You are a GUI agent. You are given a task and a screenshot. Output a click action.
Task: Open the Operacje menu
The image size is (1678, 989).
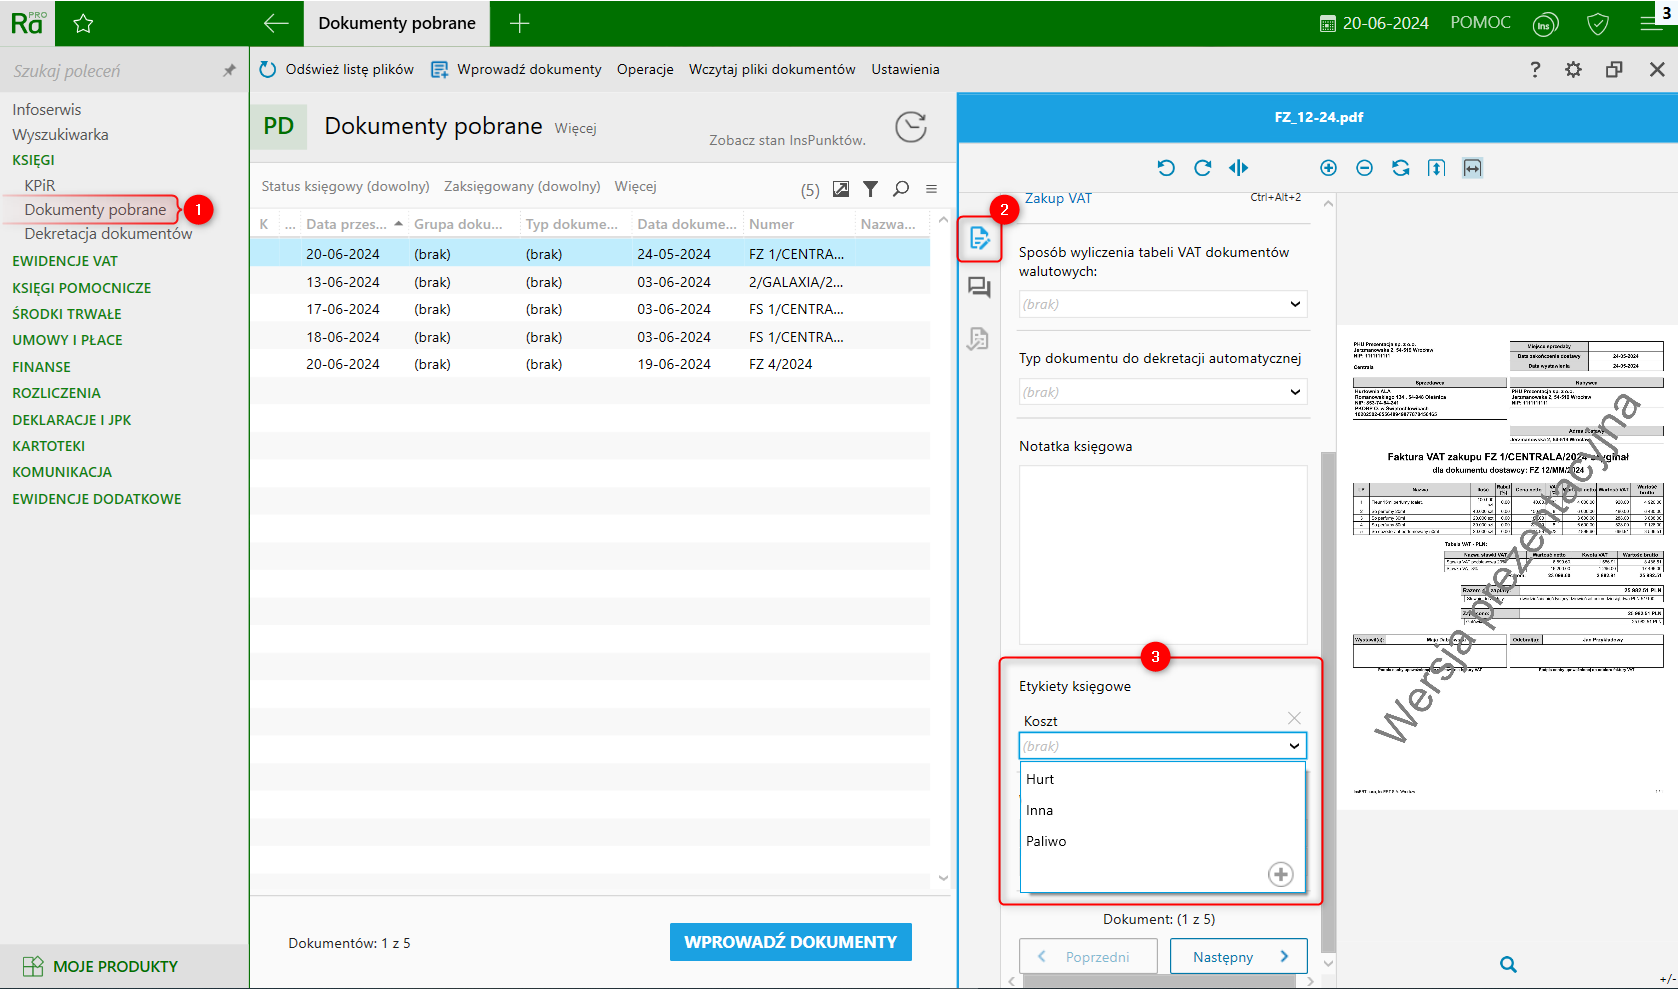[645, 69]
